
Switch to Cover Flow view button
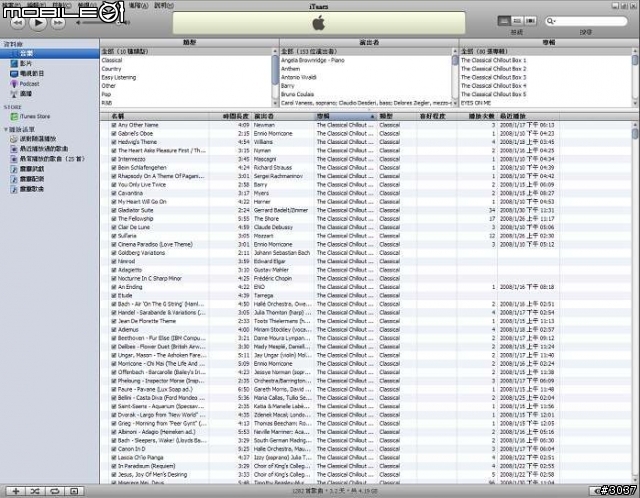tap(530, 21)
